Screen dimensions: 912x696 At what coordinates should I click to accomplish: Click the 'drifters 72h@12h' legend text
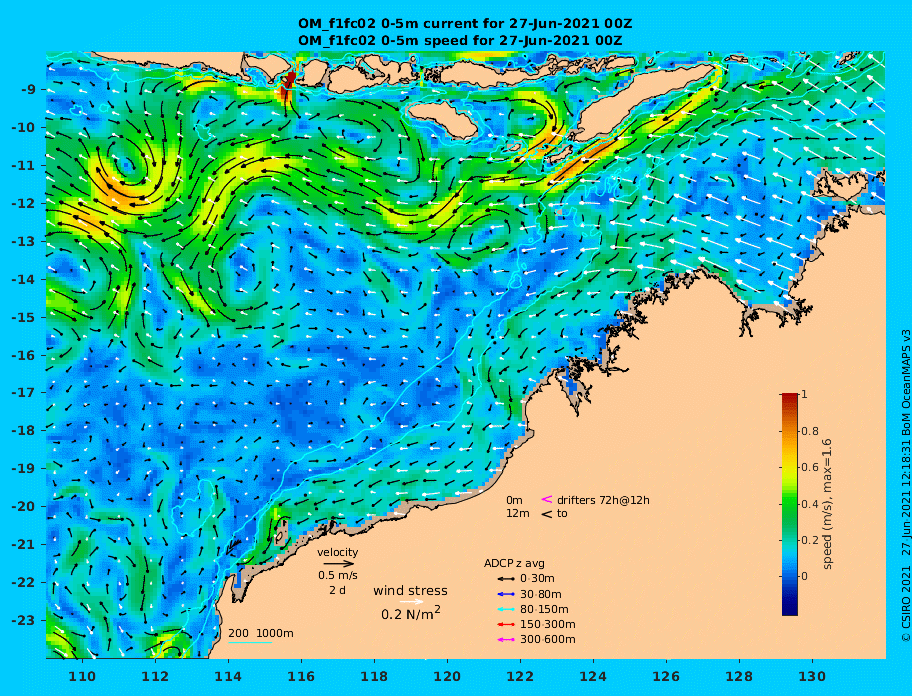coord(603,500)
